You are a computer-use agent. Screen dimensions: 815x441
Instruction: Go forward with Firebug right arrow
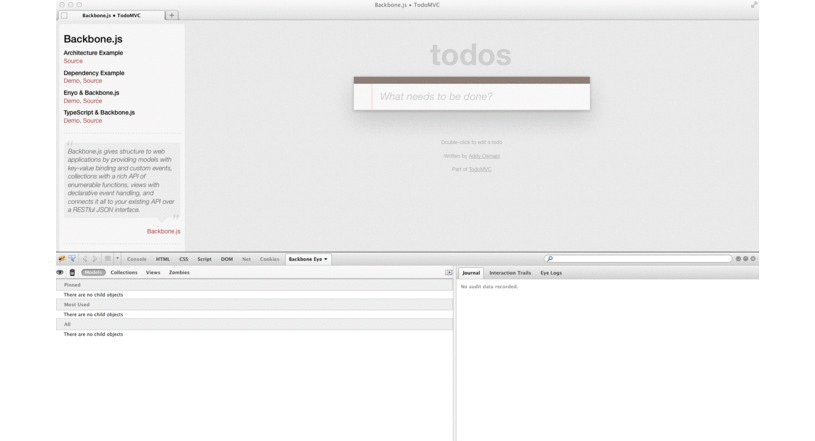coord(95,259)
